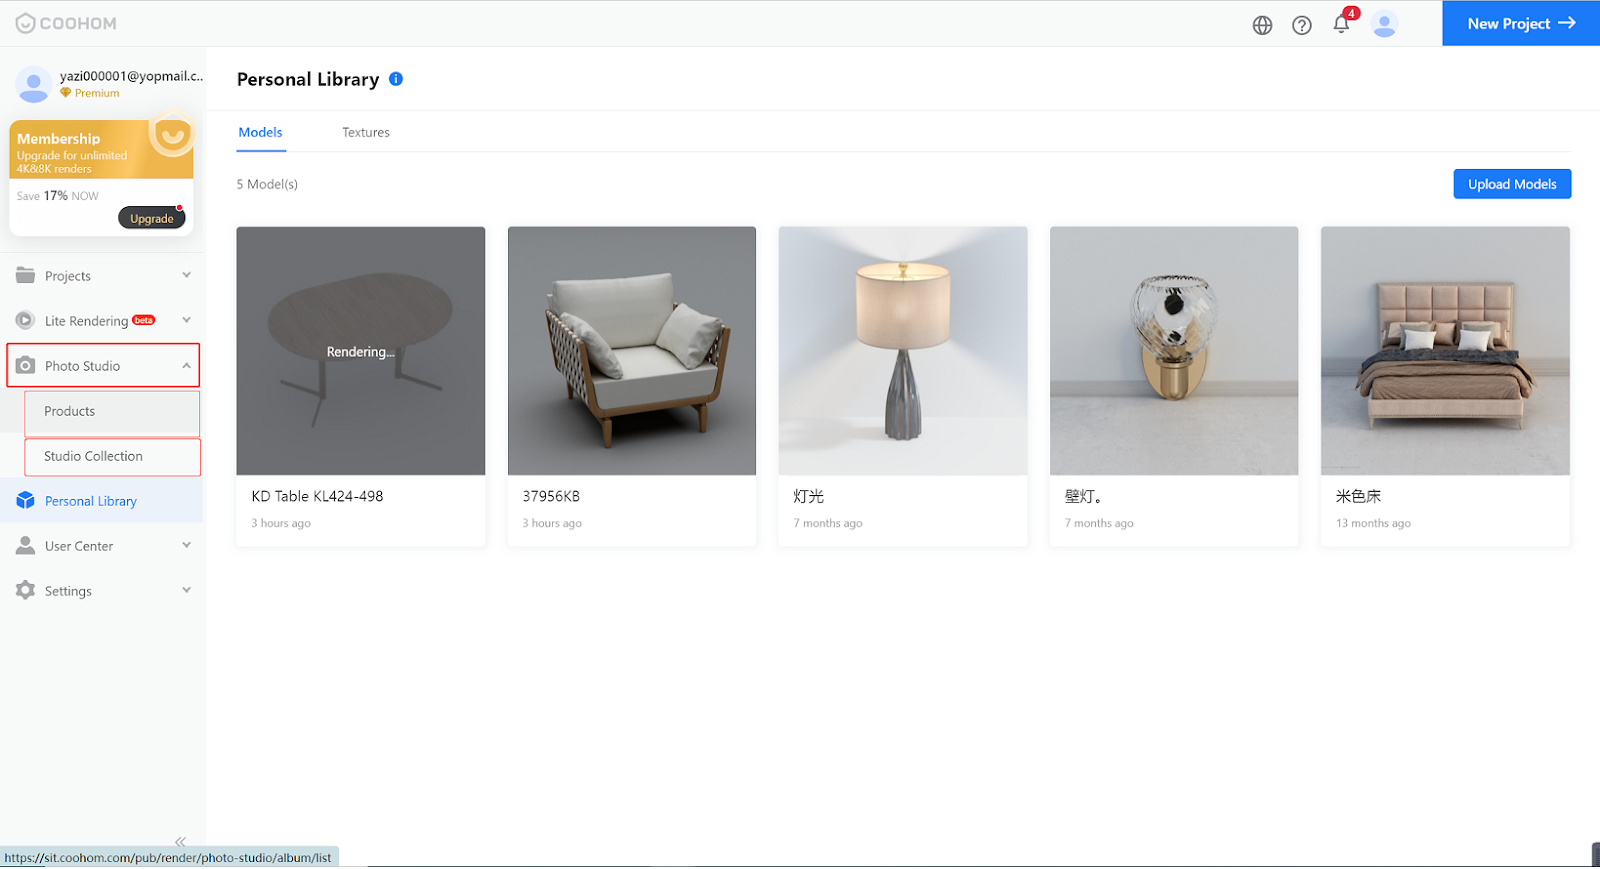Collapse the Photo Studio chevron
This screenshot has width=1600, height=869.
click(x=186, y=365)
